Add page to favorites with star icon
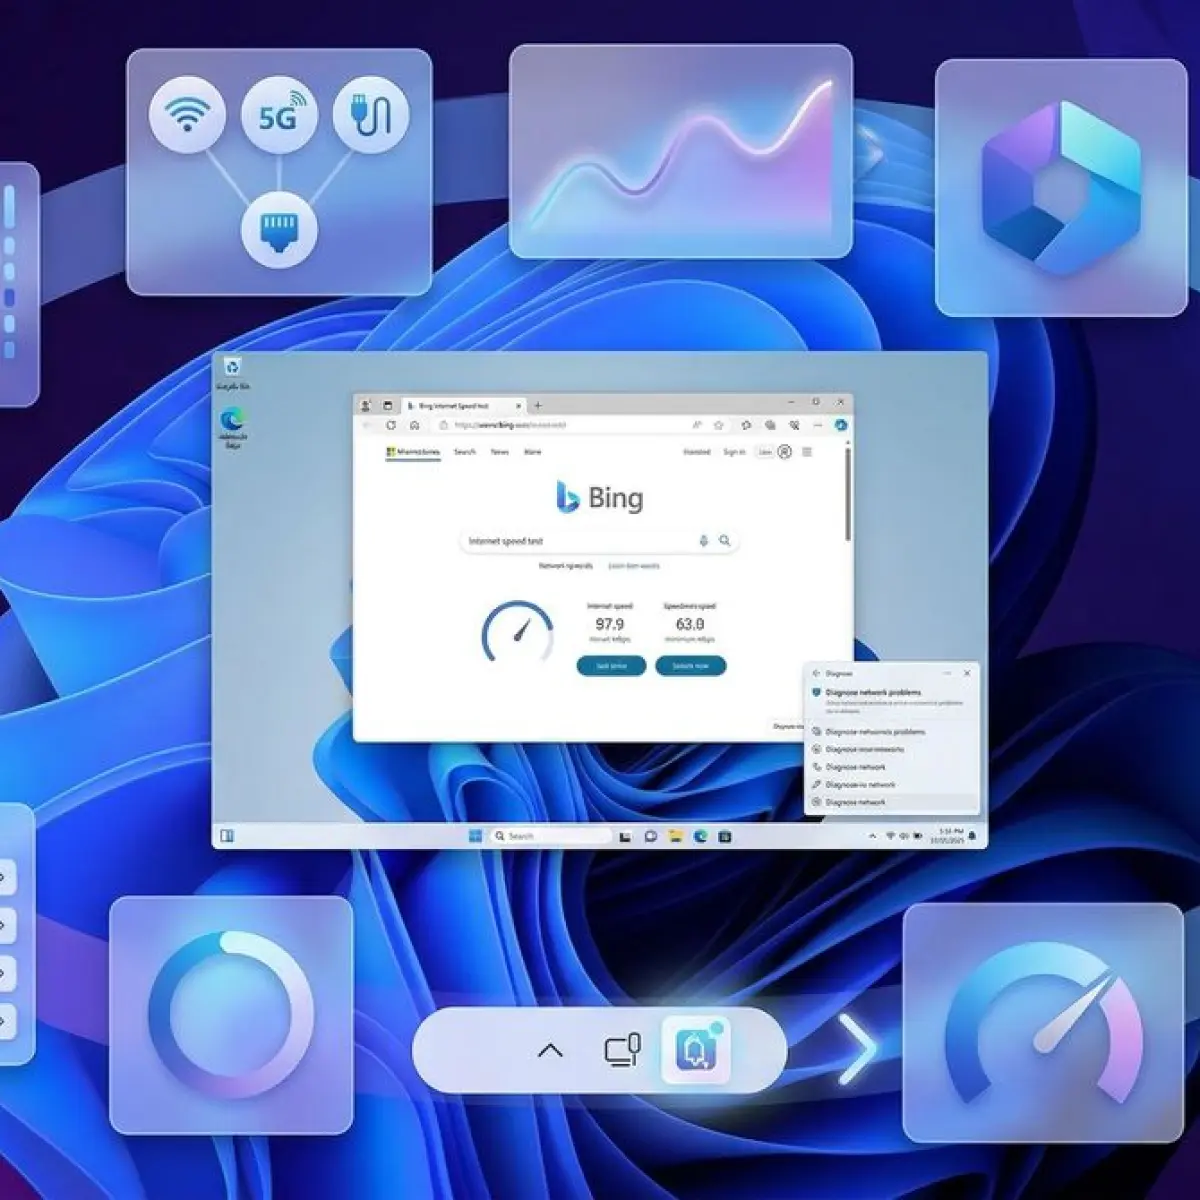This screenshot has width=1200, height=1200. pyautogui.click(x=718, y=425)
